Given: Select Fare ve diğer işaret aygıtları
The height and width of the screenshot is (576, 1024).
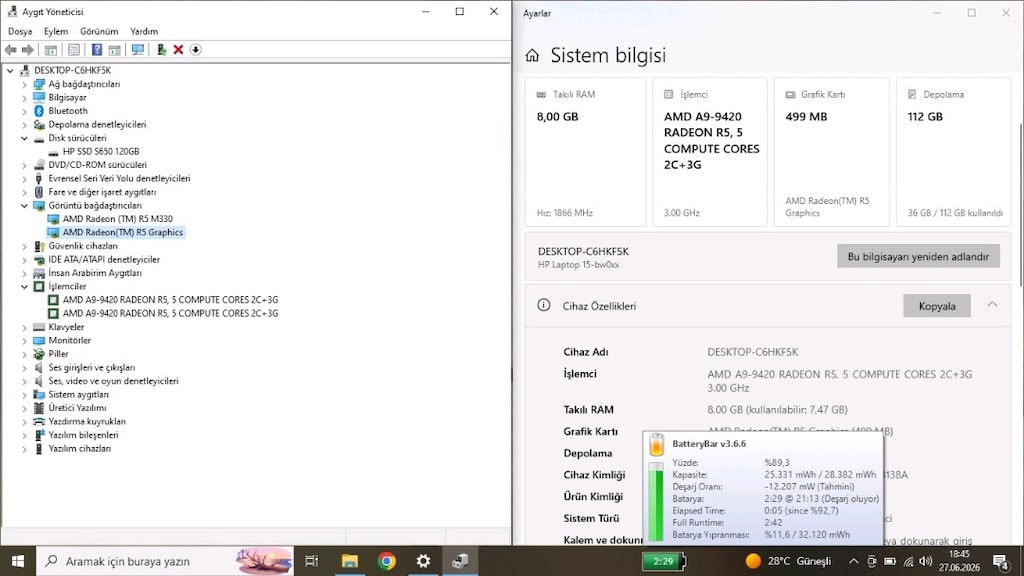Looking at the screenshot, I should click(102, 192).
